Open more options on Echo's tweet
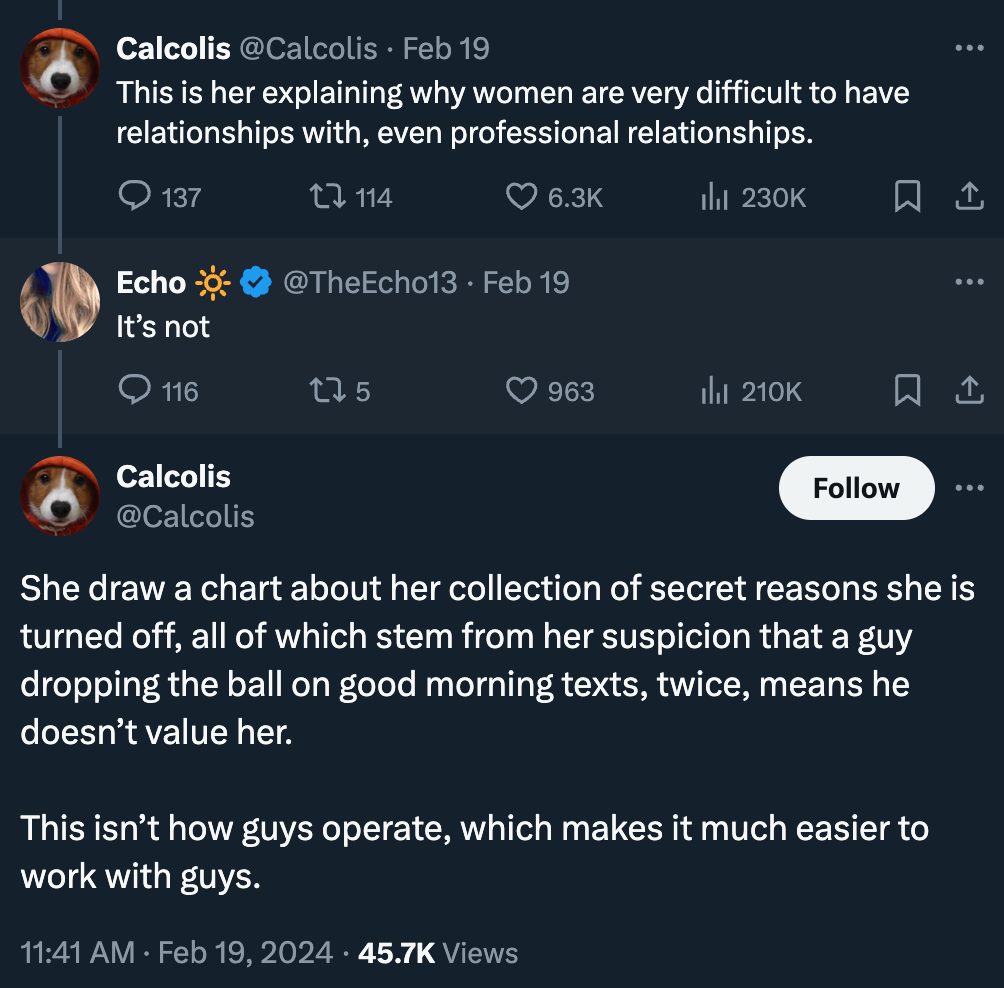Screen dimensions: 1004x988 coord(968,283)
